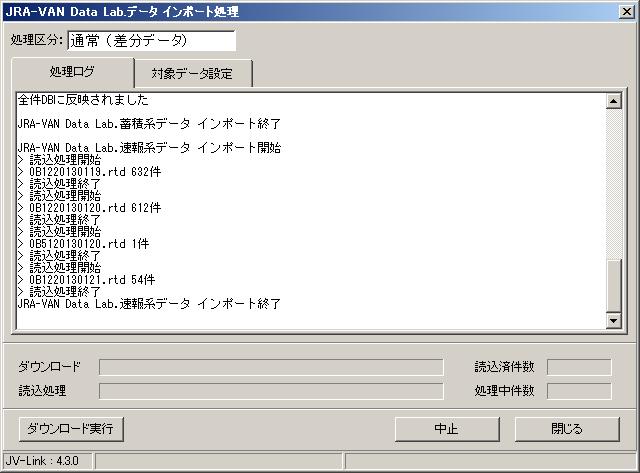Click the 読込処理 label beside progress bar
The image size is (640, 473).
tap(42, 391)
